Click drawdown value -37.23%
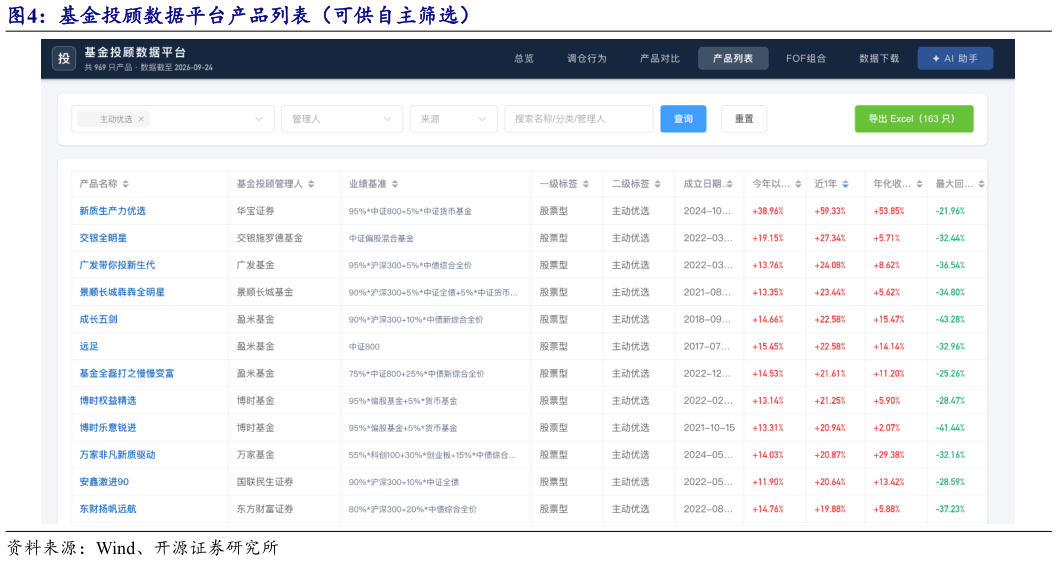This screenshot has height=561, width=1057. point(950,509)
